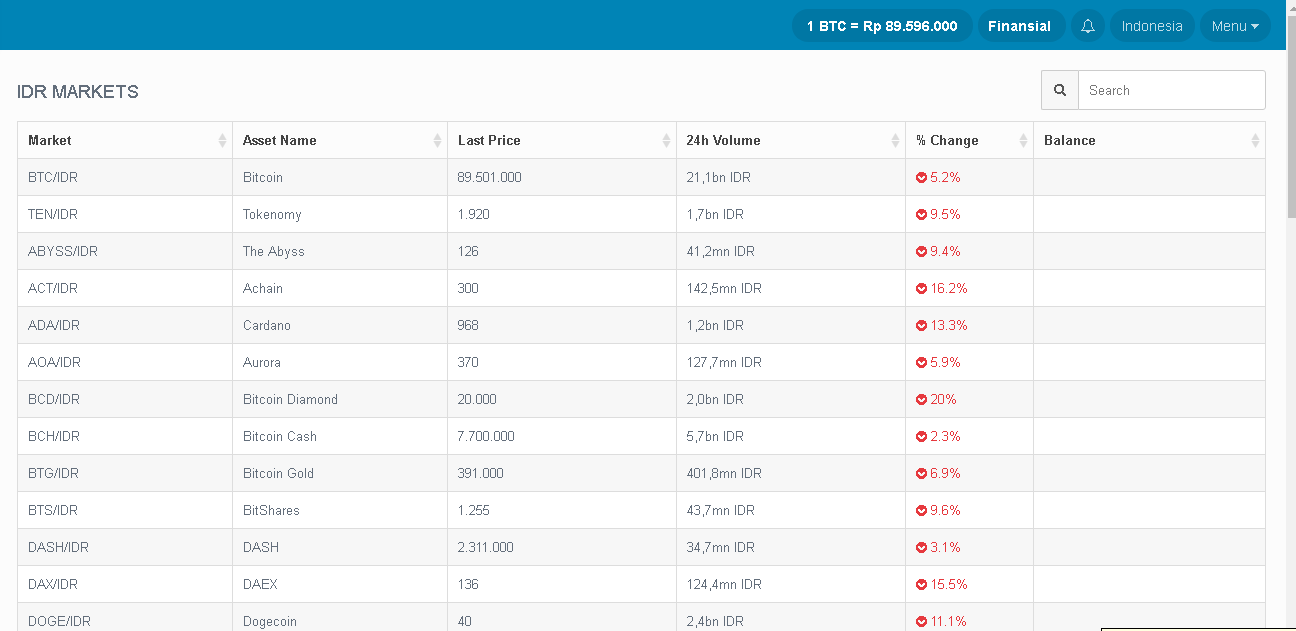Open the Finansial button
Image resolution: width=1296 pixels, height=631 pixels.
click(x=1019, y=26)
